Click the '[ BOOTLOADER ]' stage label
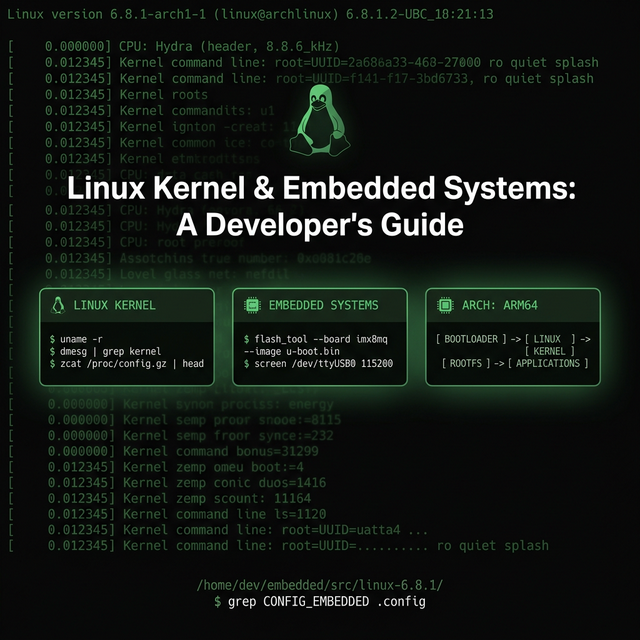This screenshot has width=640, height=640. coord(471,339)
